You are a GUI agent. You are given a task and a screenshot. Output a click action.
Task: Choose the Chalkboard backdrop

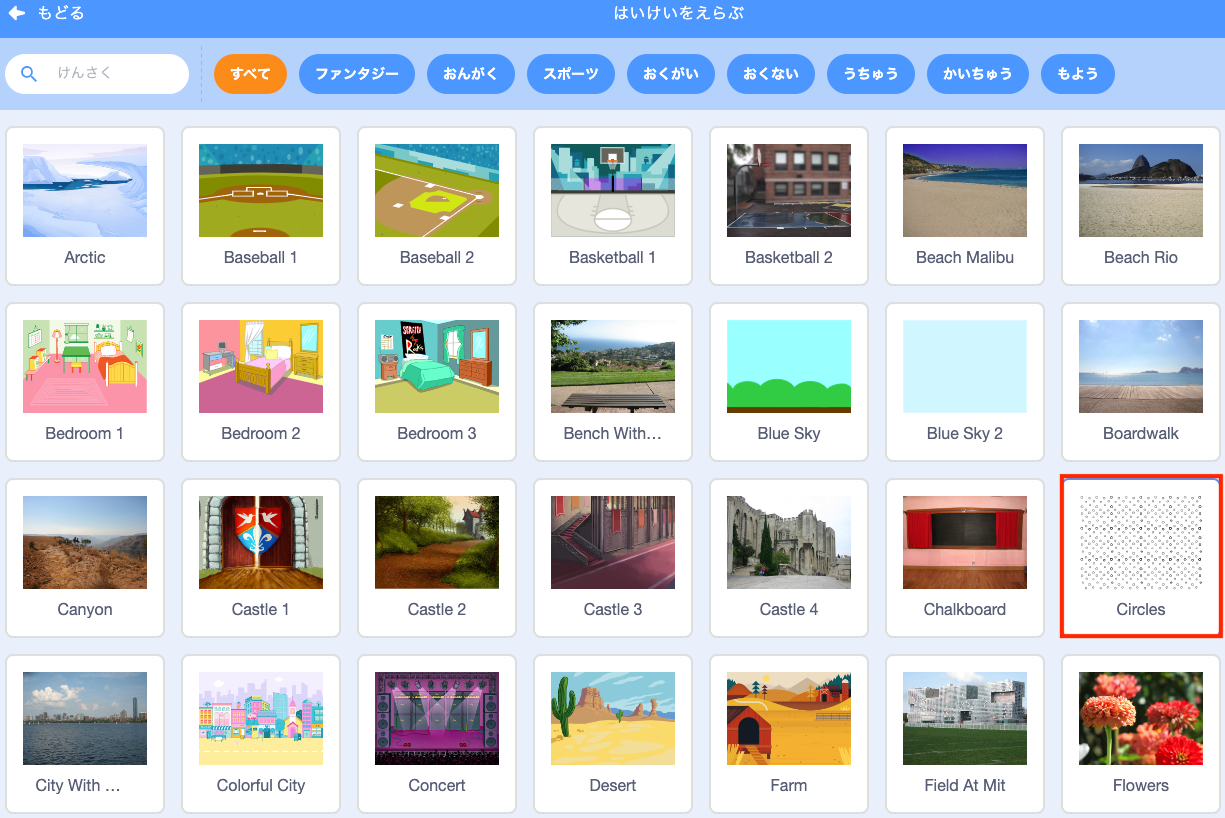(x=965, y=558)
